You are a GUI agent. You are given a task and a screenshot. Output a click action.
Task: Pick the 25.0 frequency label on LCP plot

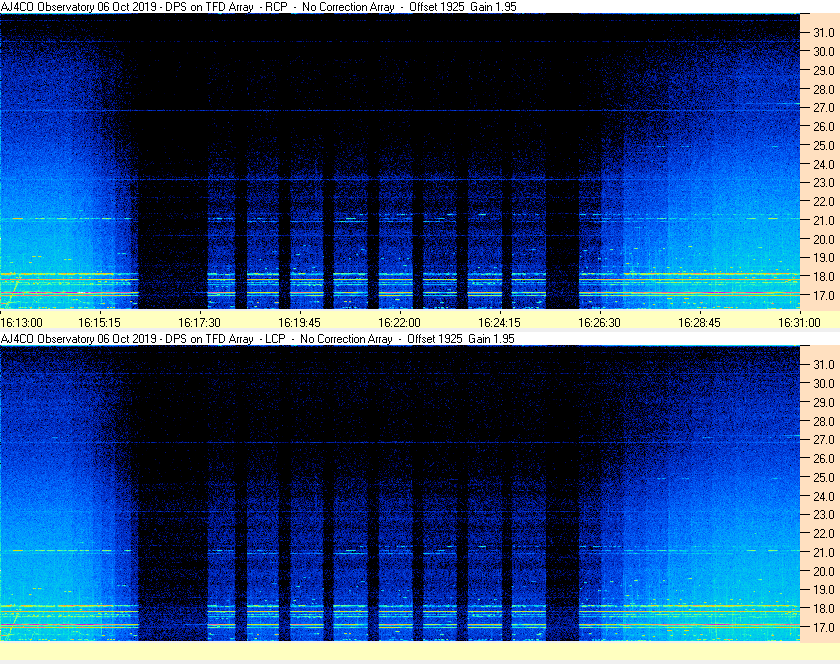point(824,477)
